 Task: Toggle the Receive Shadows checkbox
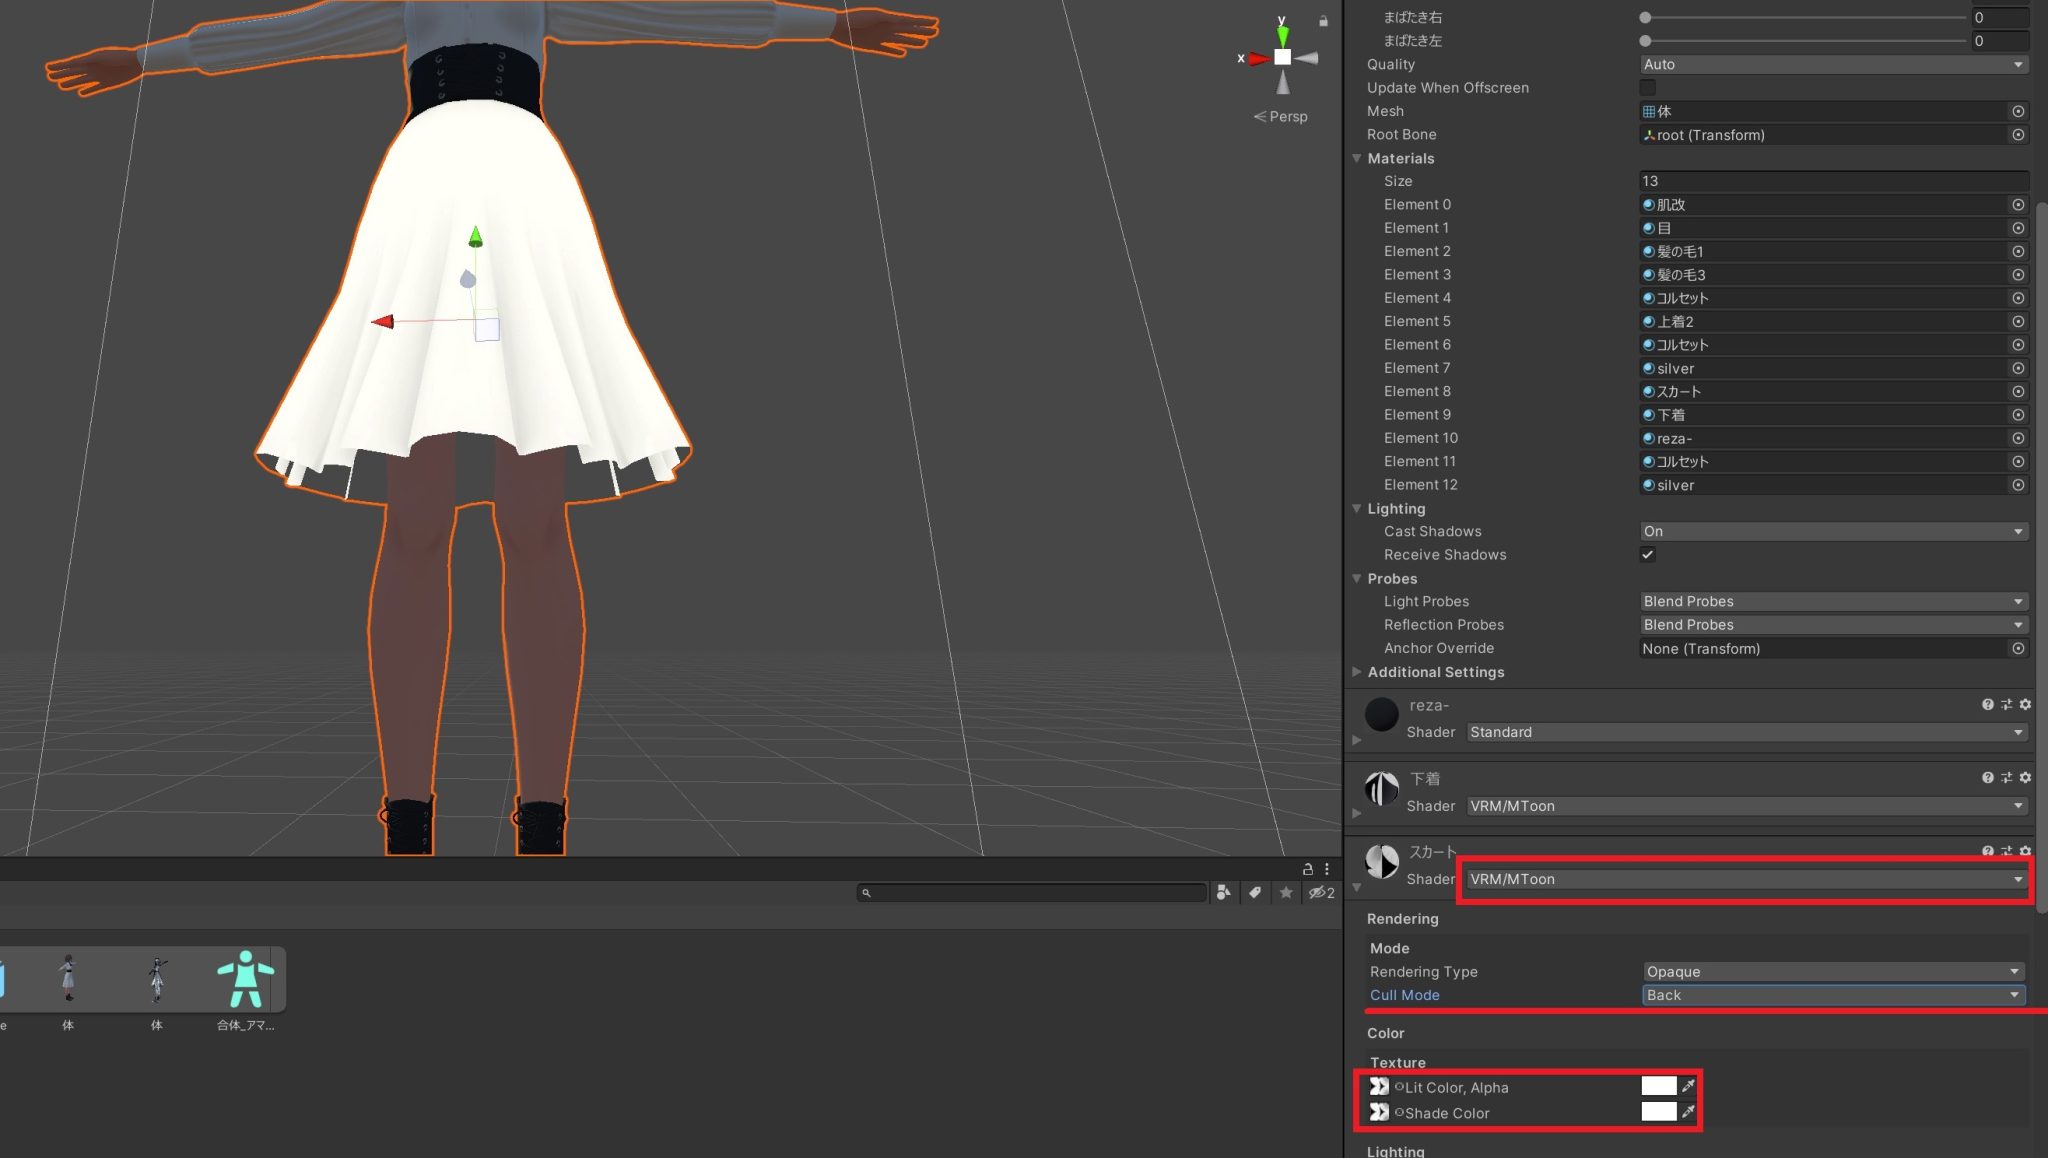(1647, 554)
